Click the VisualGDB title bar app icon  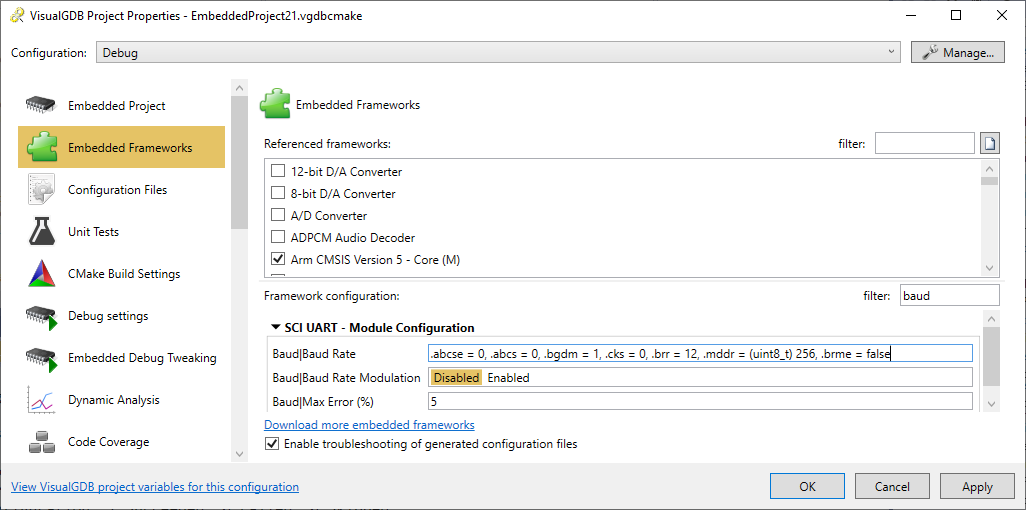pos(17,16)
